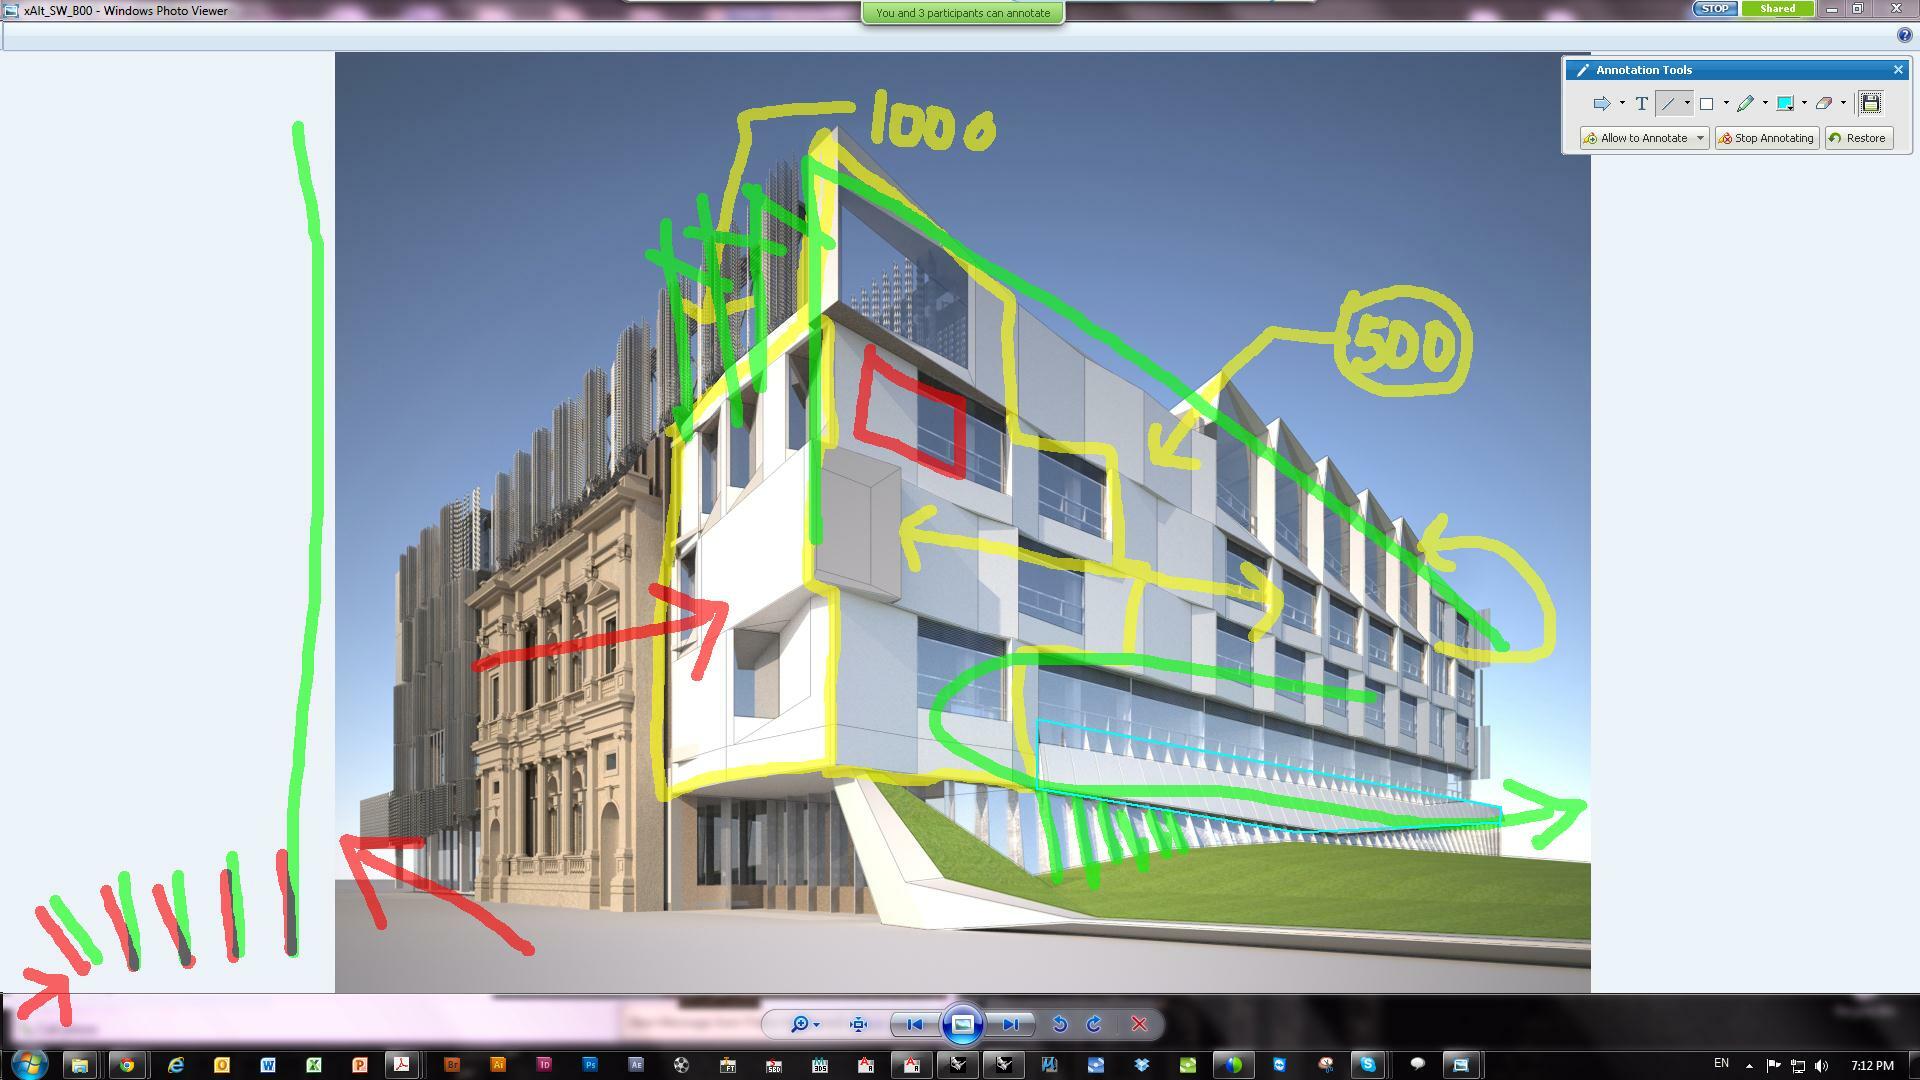Expand the eraser options dropdown
Viewport: 1920px width, 1080px height.
tap(1843, 103)
